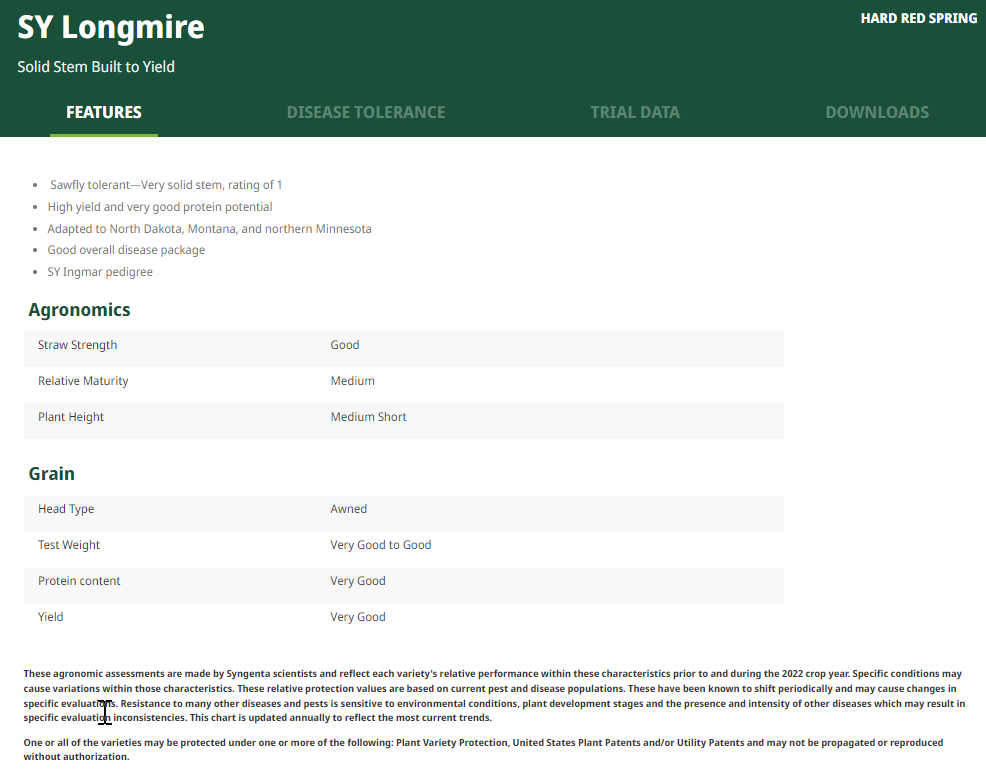Screen dimensions: 986x772
Task: Click the Test Weight value text
Action: coord(381,545)
